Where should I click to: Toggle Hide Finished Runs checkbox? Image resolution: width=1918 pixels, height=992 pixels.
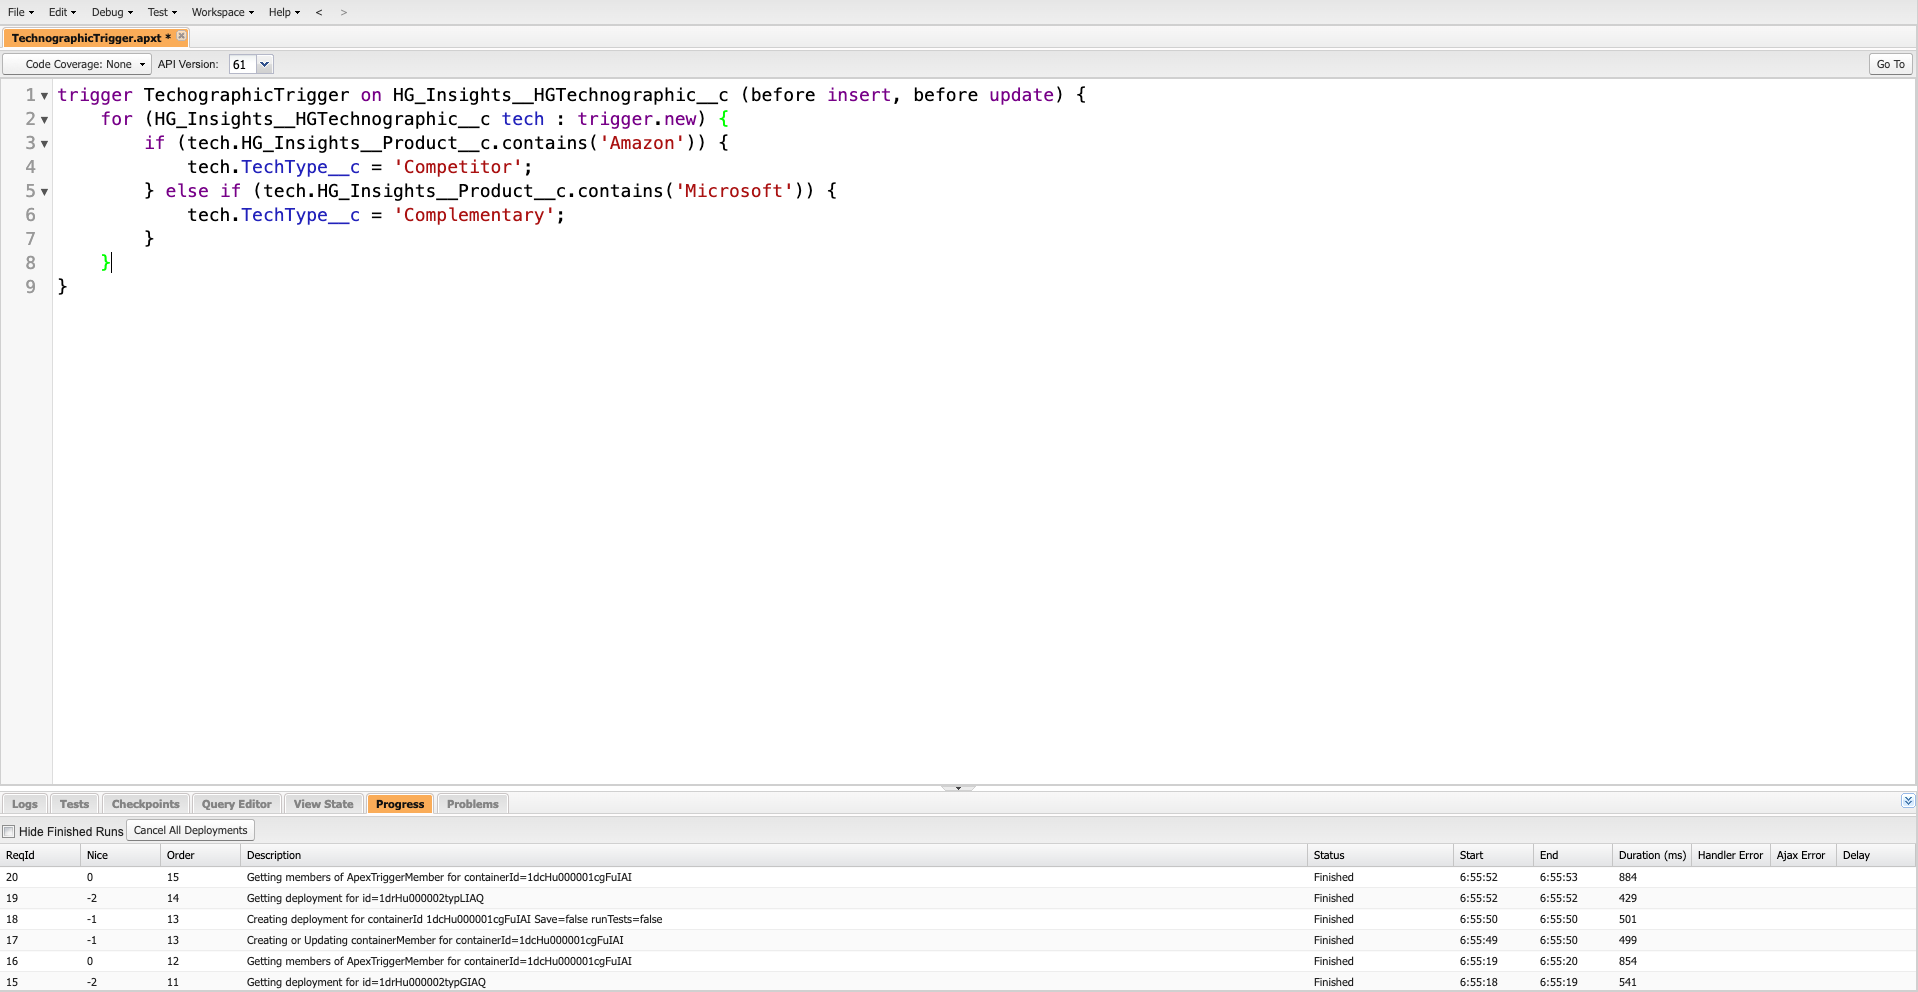click(9, 831)
